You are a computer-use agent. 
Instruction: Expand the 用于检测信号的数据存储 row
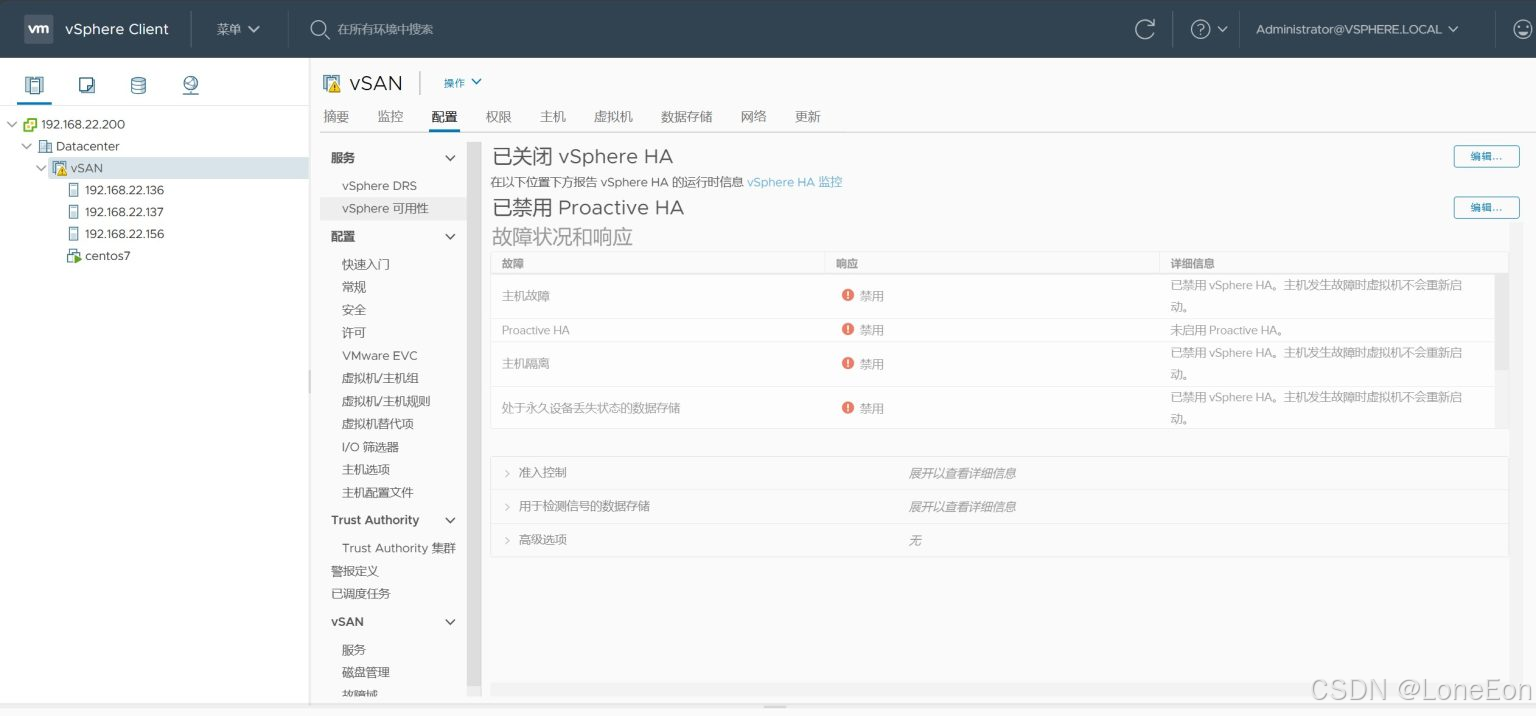pos(507,507)
